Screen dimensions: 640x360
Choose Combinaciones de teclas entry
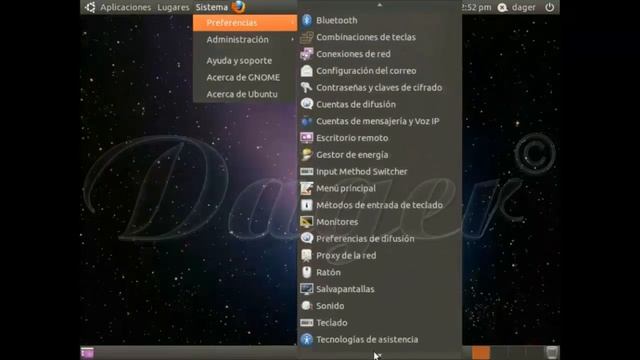[379, 37]
